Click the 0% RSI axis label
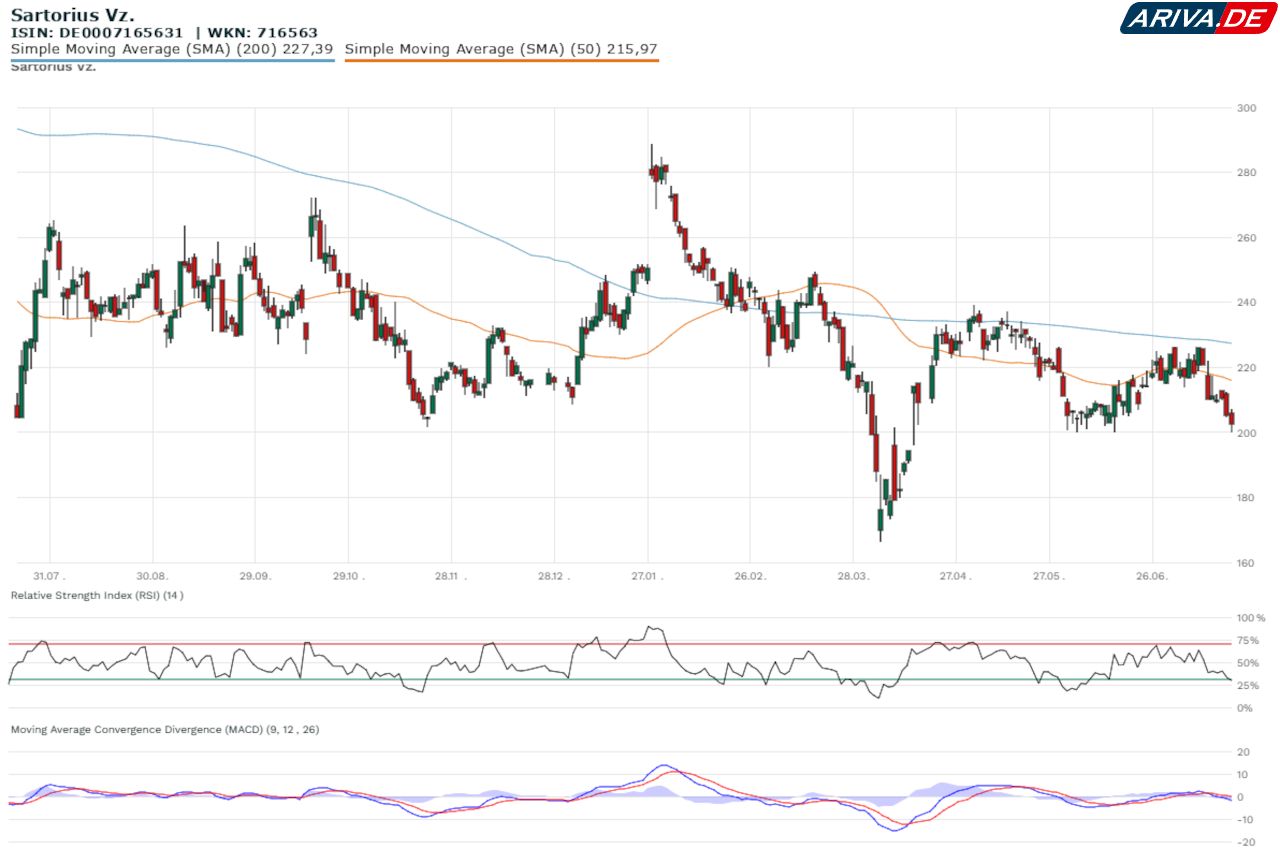Image resolution: width=1280 pixels, height=850 pixels. pos(1245,708)
